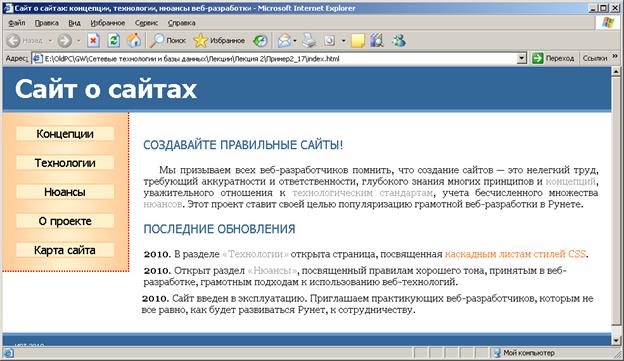Open Back history dropdown arrow
This screenshot has width=624, height=361.
50,40
